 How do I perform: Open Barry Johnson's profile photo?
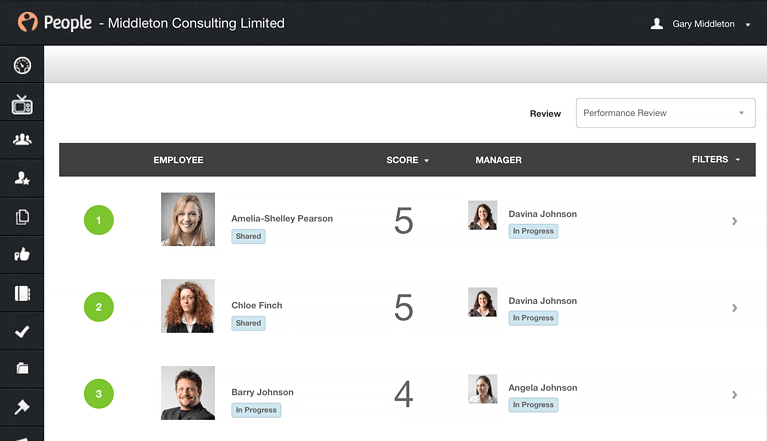[x=188, y=393]
